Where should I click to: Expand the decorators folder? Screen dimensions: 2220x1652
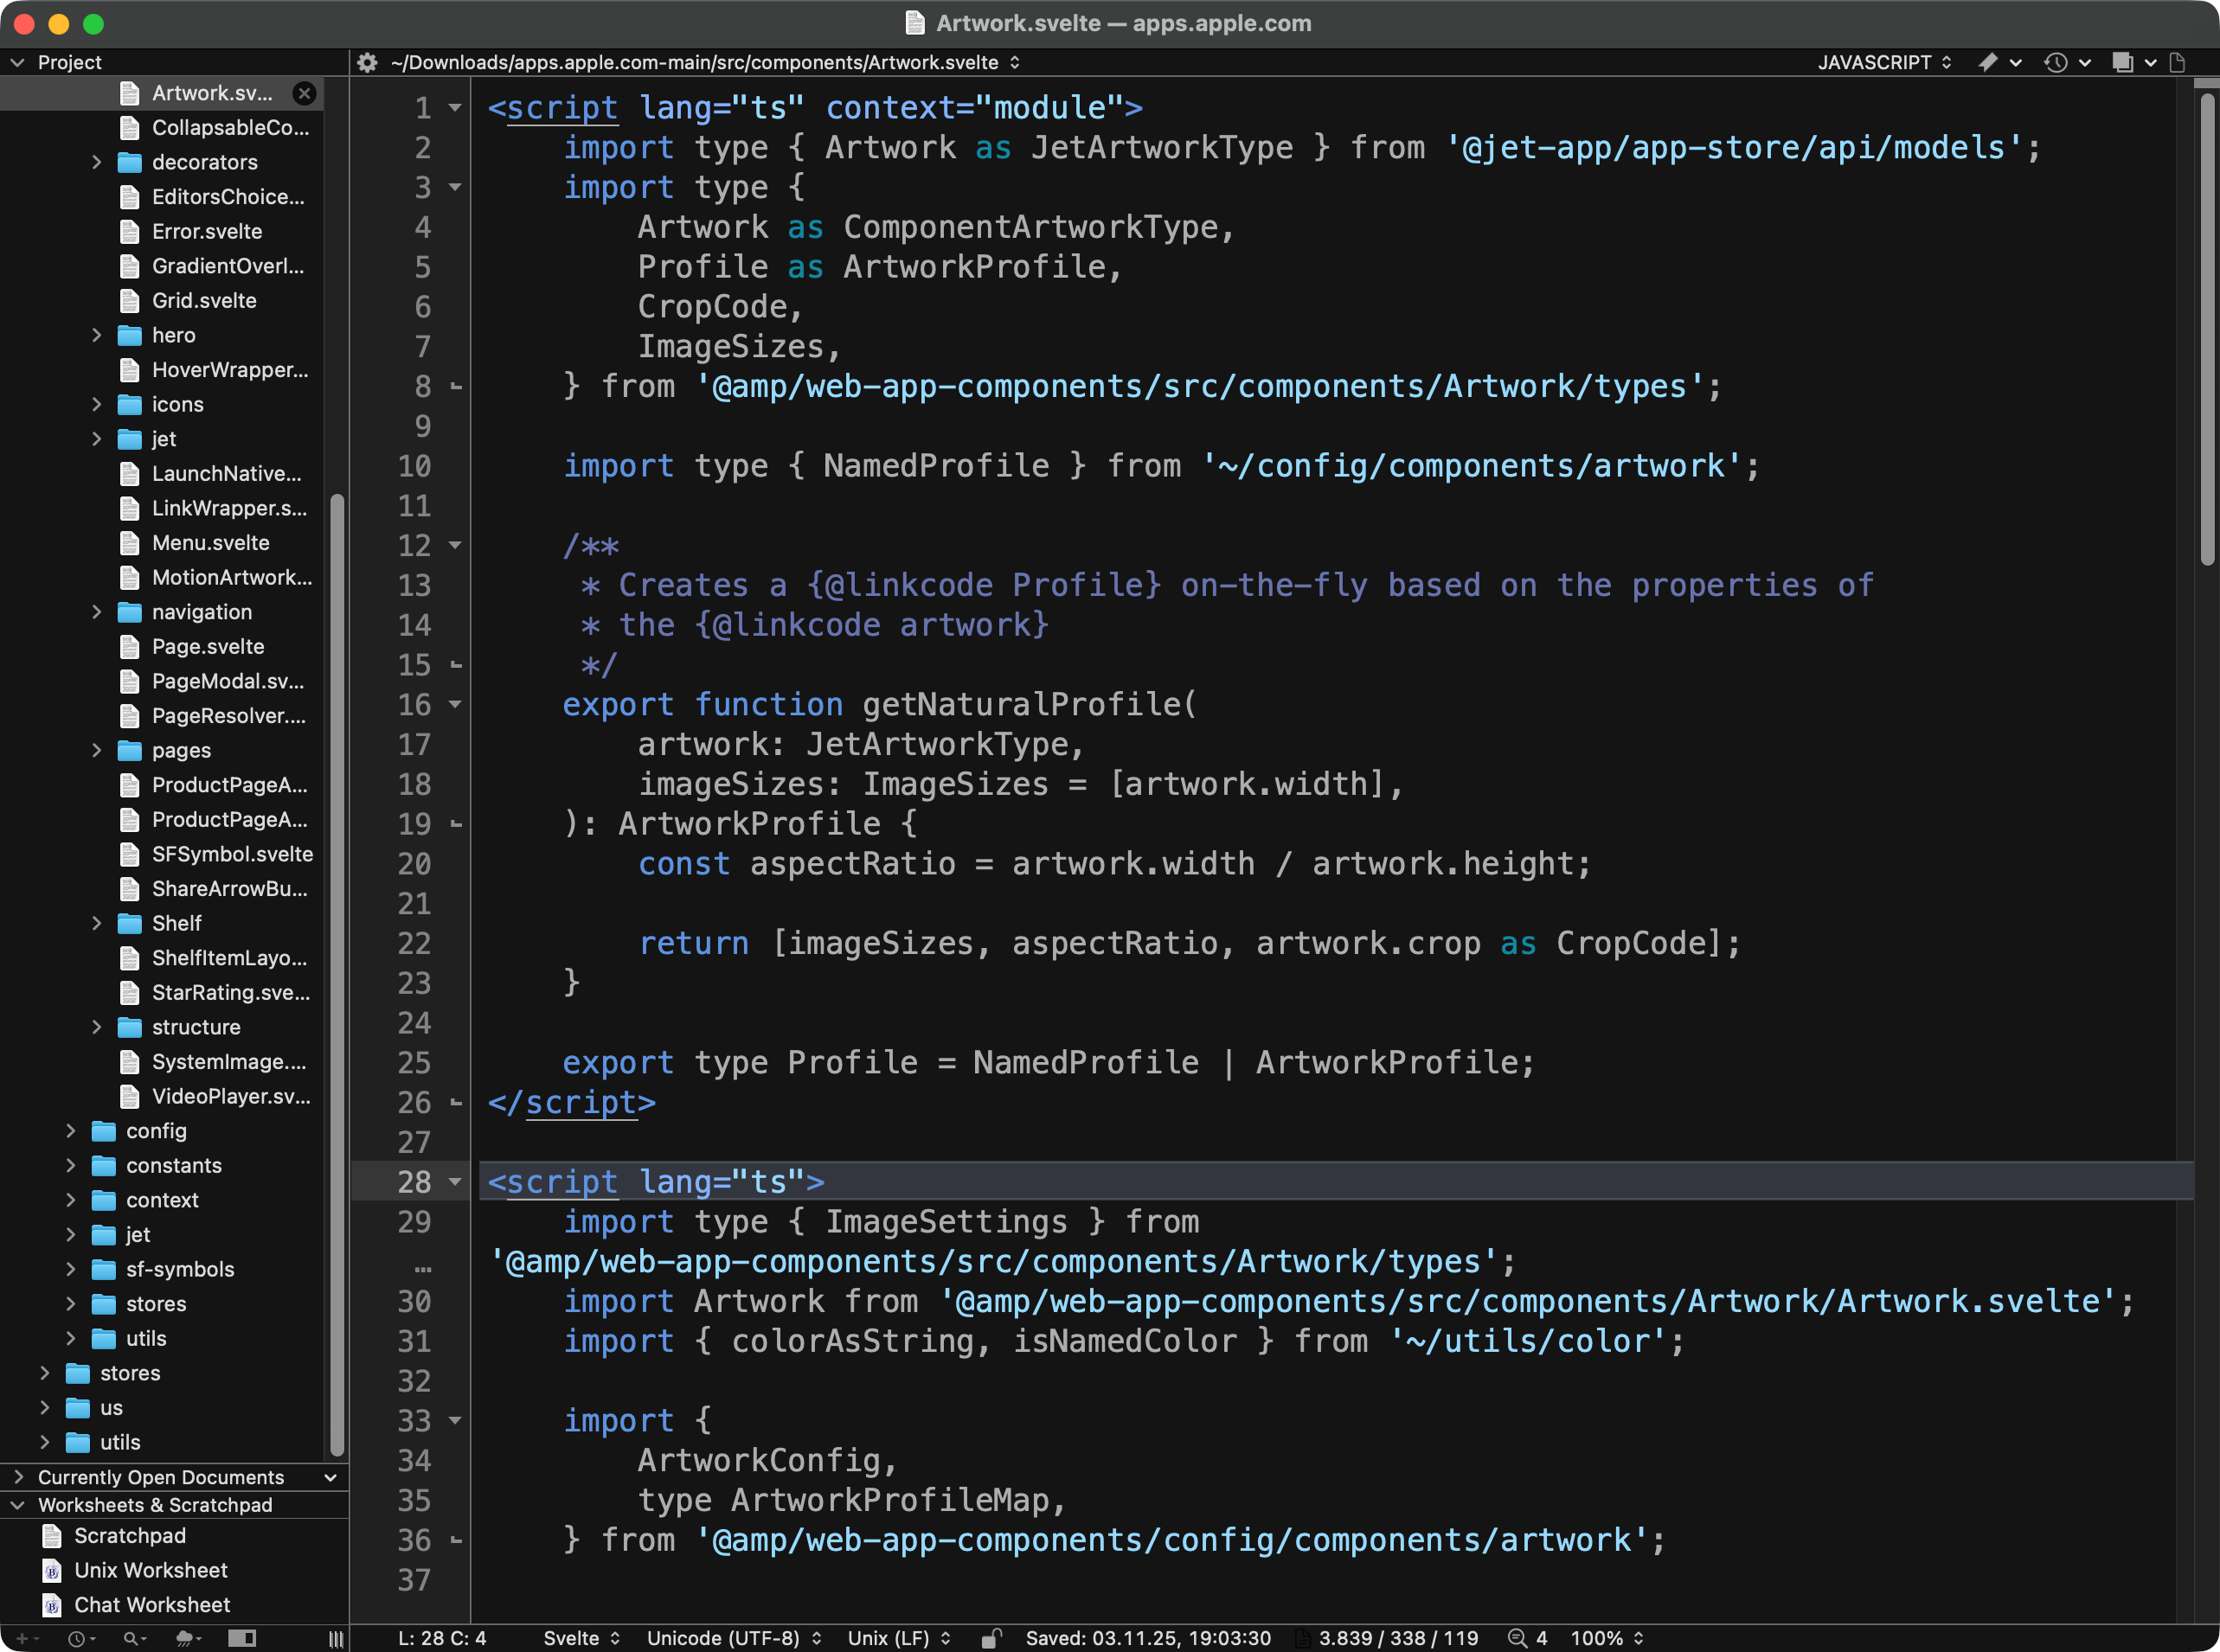pyautogui.click(x=97, y=162)
